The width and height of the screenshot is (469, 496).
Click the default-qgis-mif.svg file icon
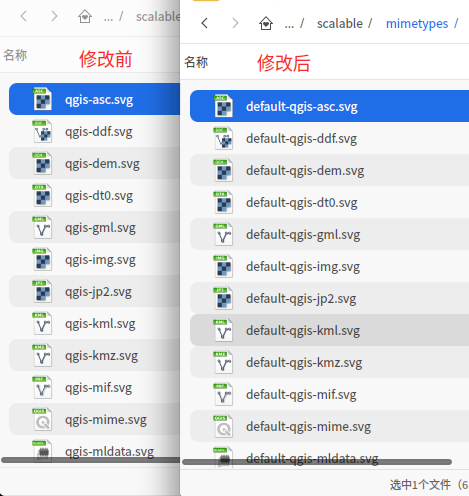(x=223, y=394)
